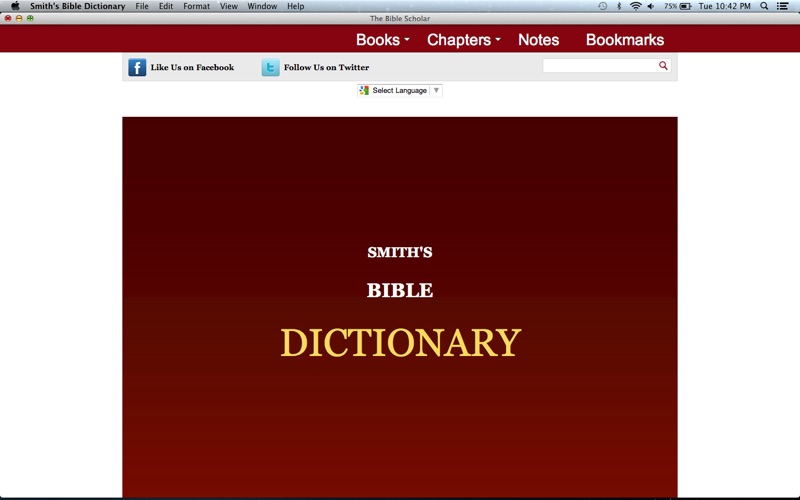Open the Select Language dropdown

click(400, 90)
